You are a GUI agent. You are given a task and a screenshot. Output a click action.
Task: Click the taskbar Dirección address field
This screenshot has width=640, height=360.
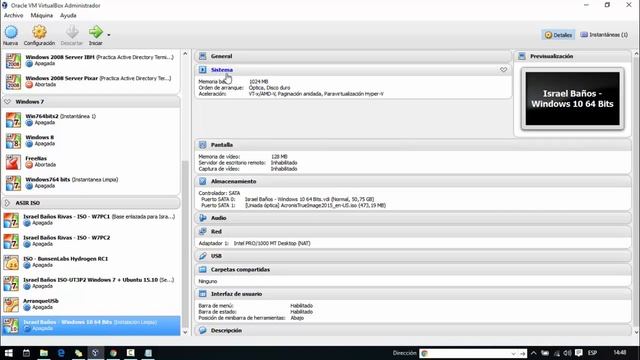[x=468, y=353]
